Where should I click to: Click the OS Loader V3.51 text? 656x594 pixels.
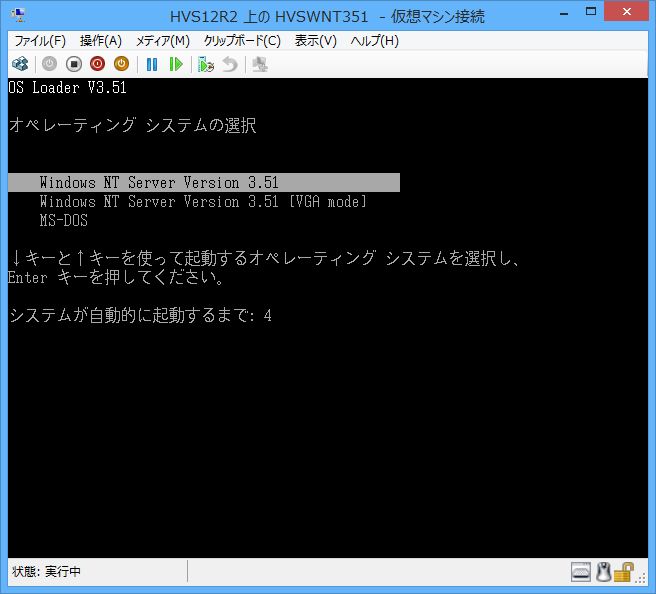coord(67,87)
